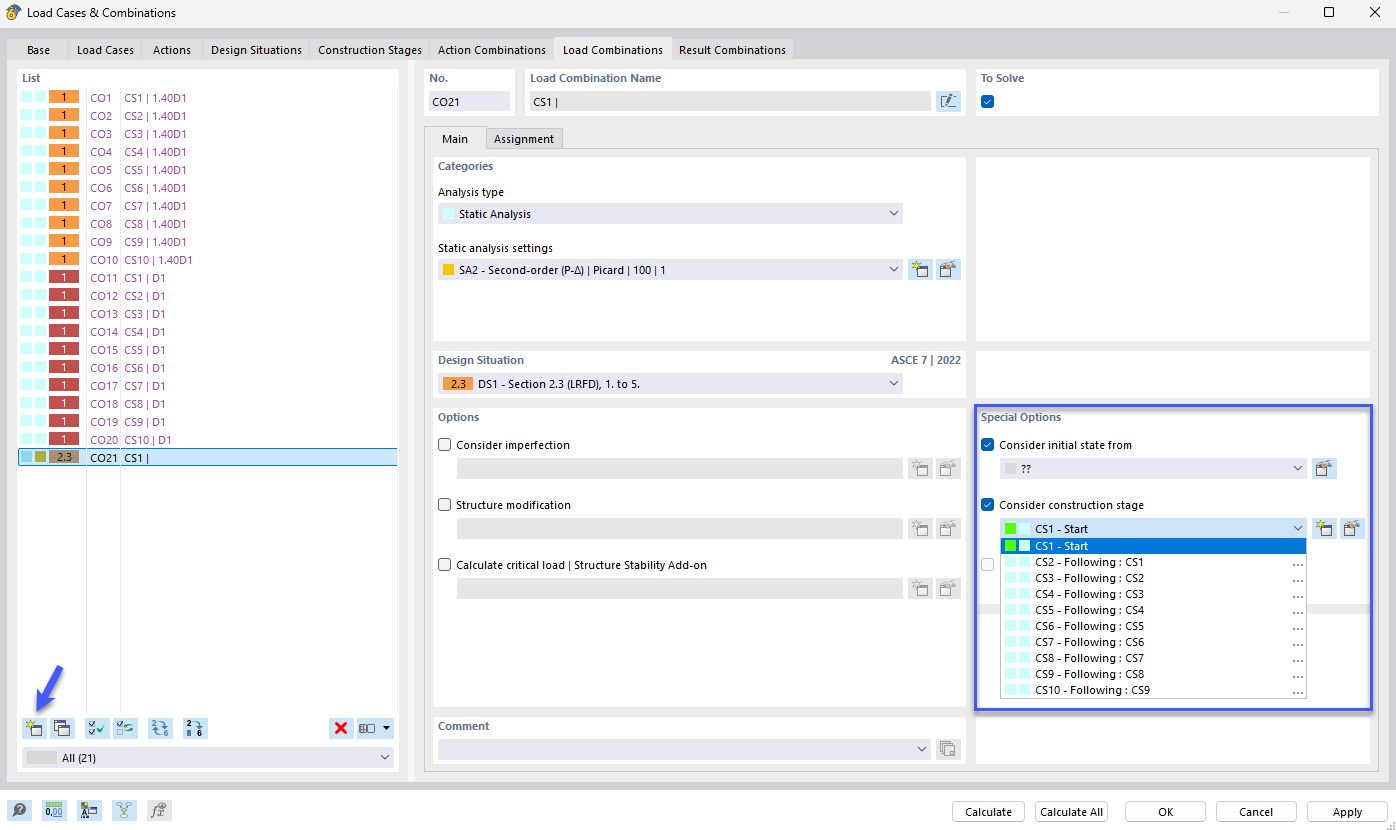Open the initial state '??' dropdown
The height and width of the screenshot is (830, 1396).
[1153, 468]
